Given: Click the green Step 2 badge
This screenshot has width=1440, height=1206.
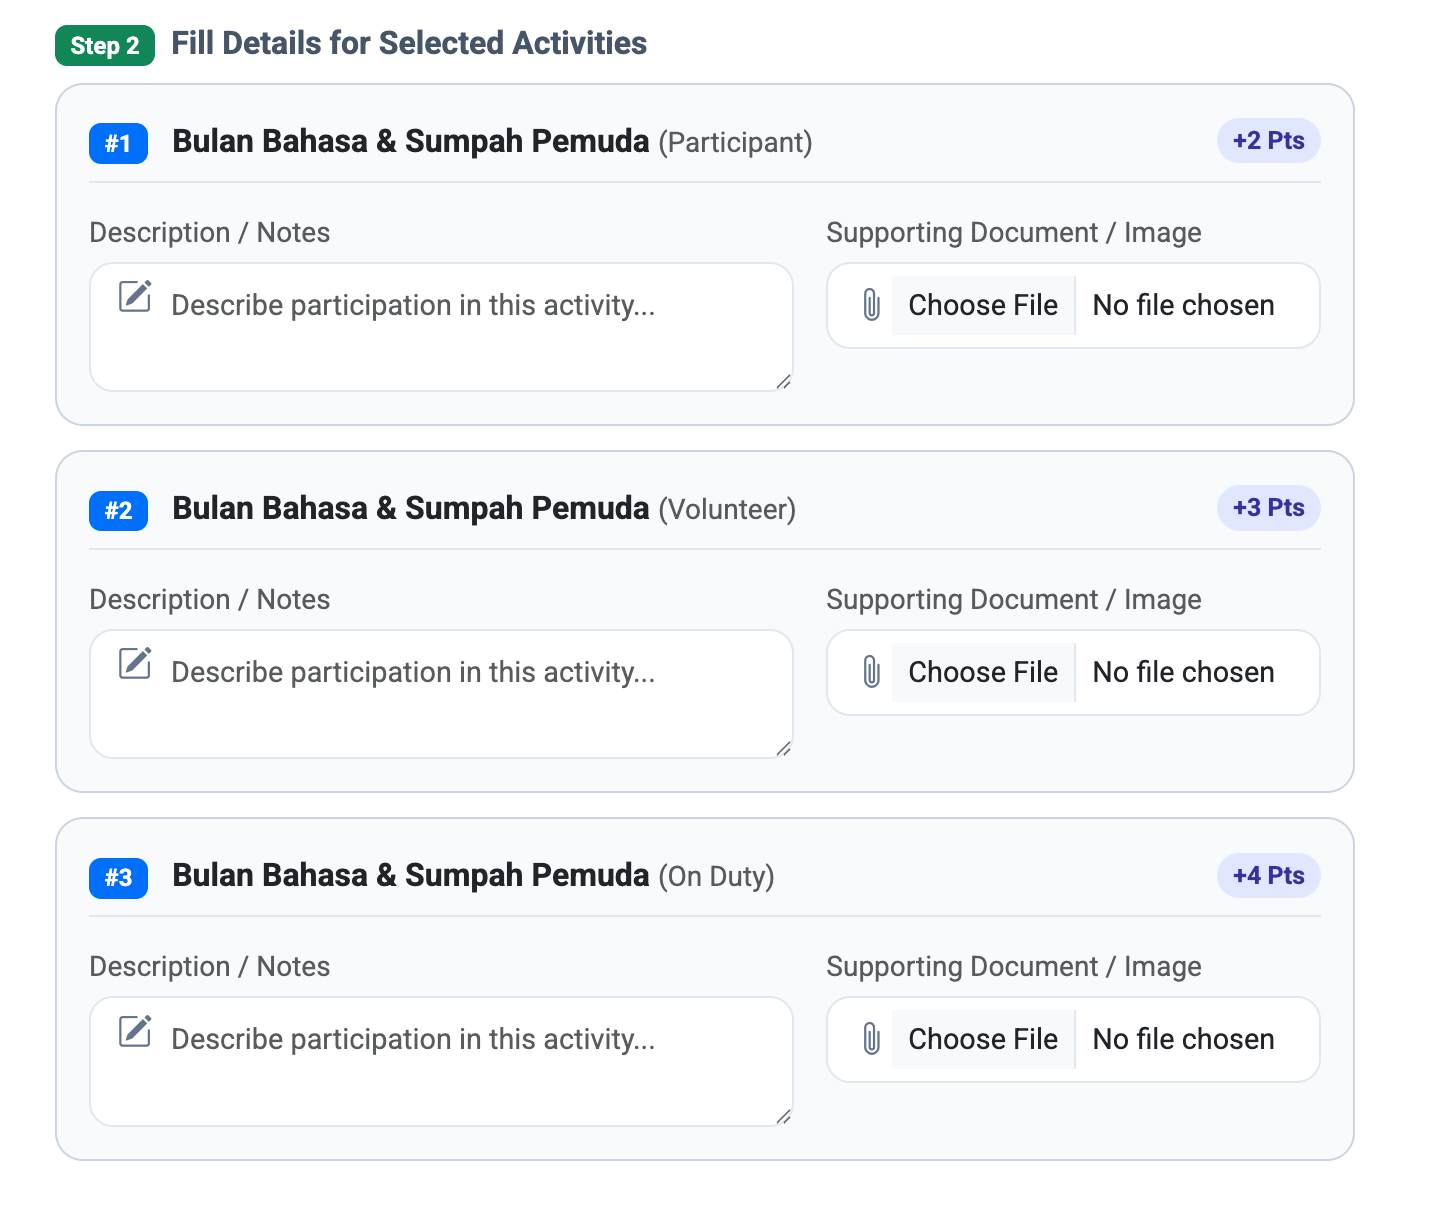Looking at the screenshot, I should click(x=105, y=46).
